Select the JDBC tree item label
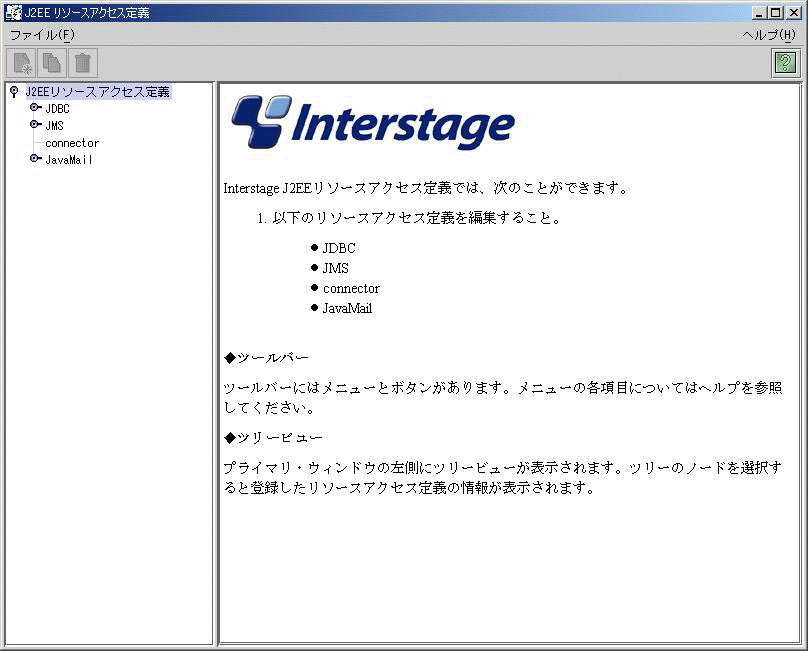 (57, 109)
